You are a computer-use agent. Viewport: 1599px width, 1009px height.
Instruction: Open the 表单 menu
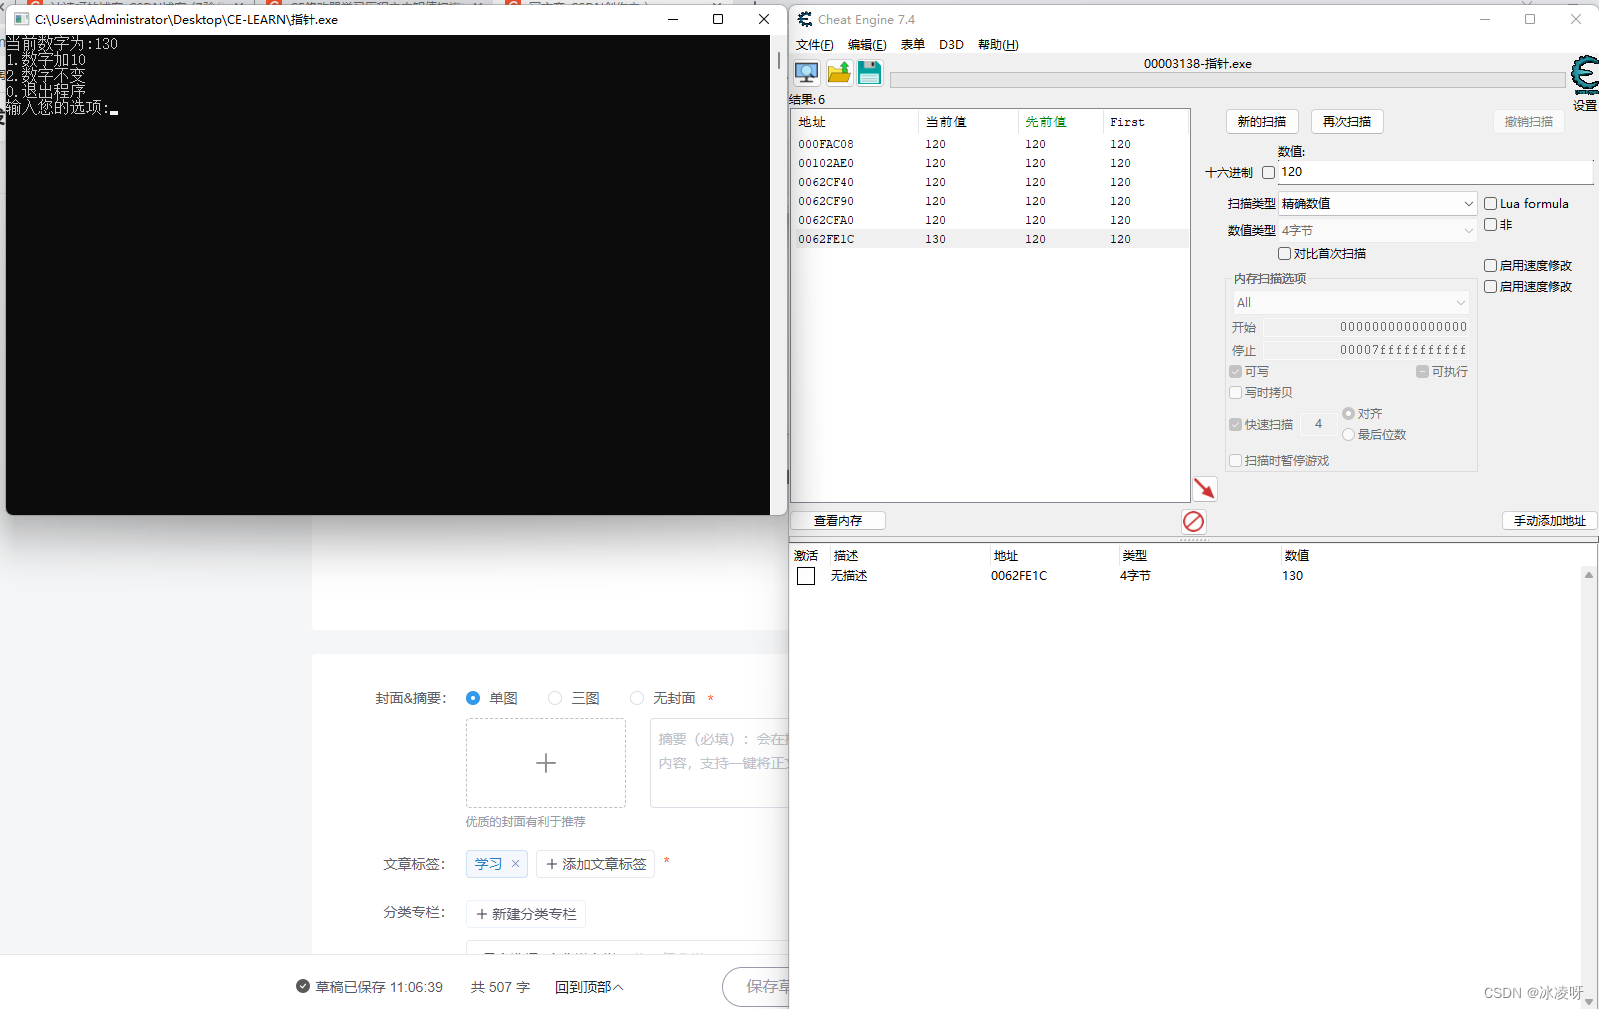pos(913,45)
